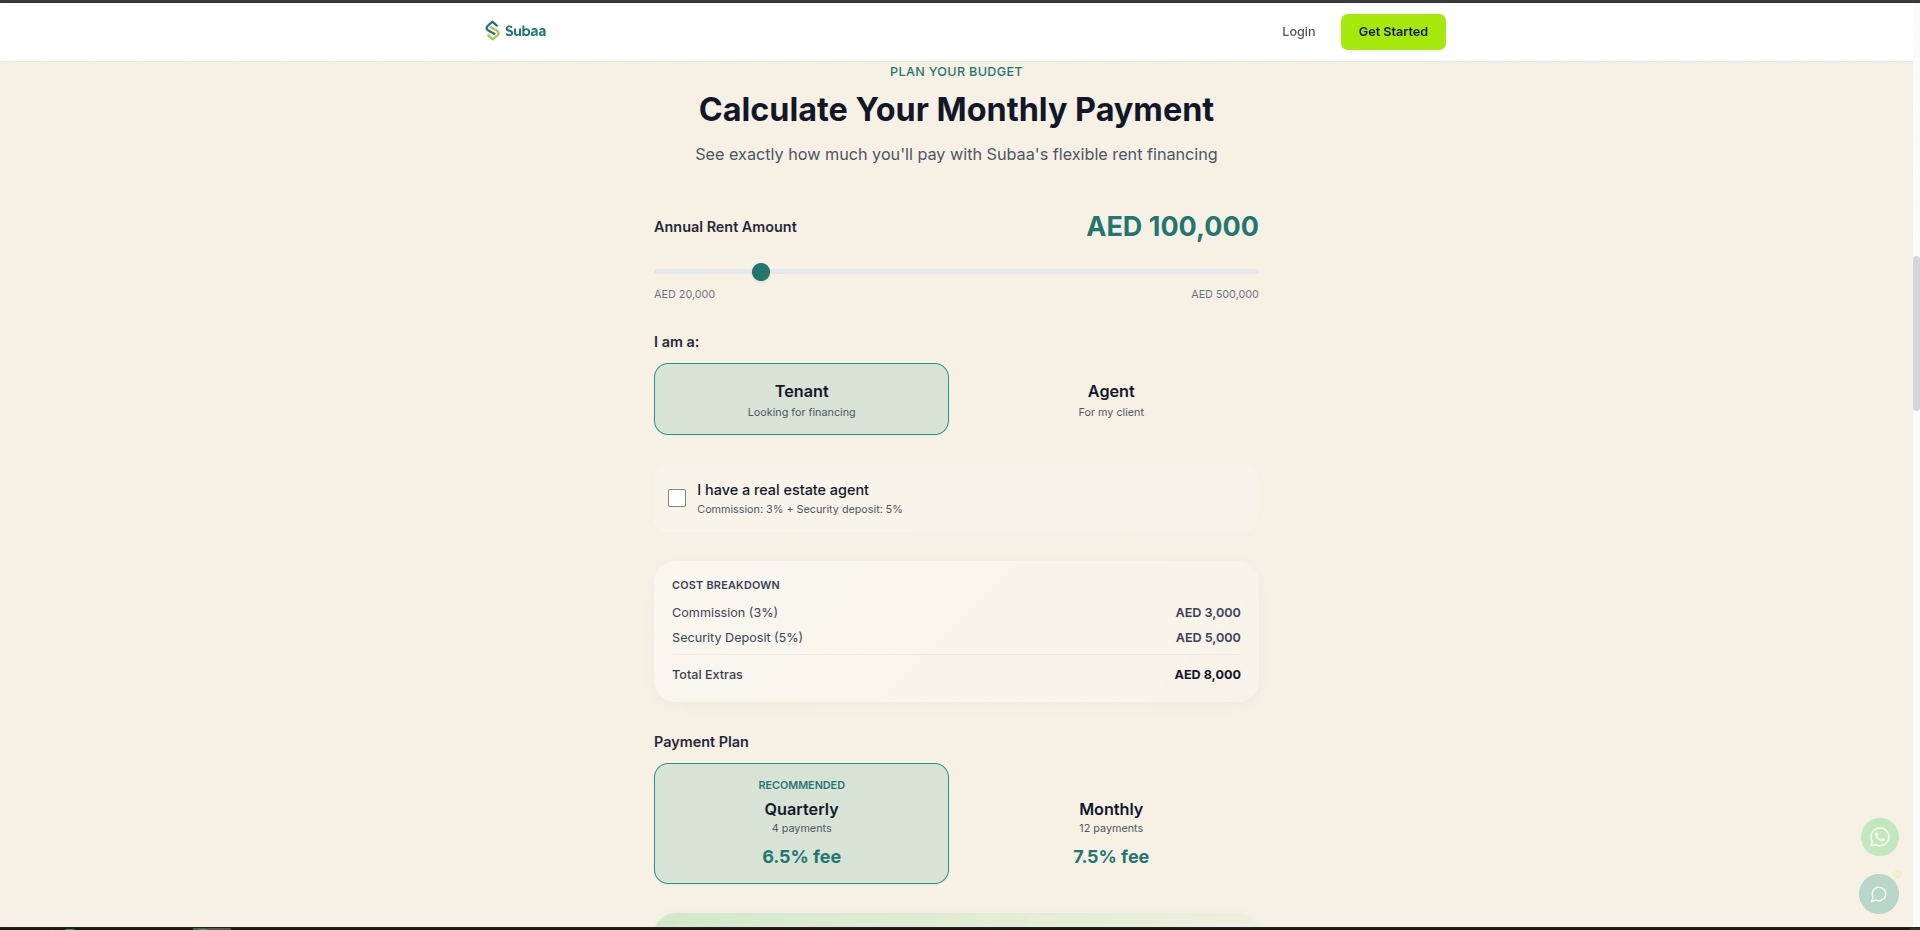This screenshot has width=1920, height=930.
Task: Click the Calculate Your Monthly Payment heading
Action: point(956,110)
